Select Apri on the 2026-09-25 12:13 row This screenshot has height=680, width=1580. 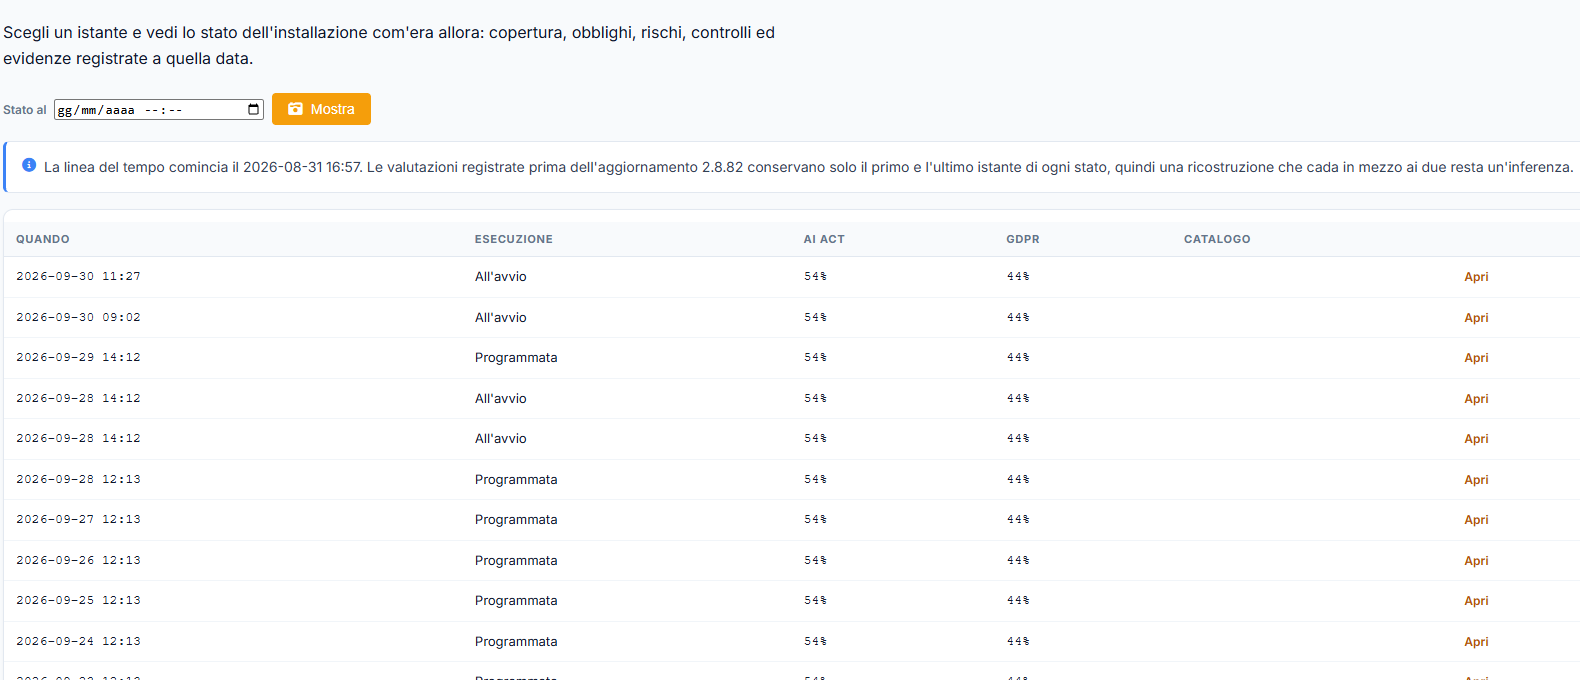(x=1476, y=601)
